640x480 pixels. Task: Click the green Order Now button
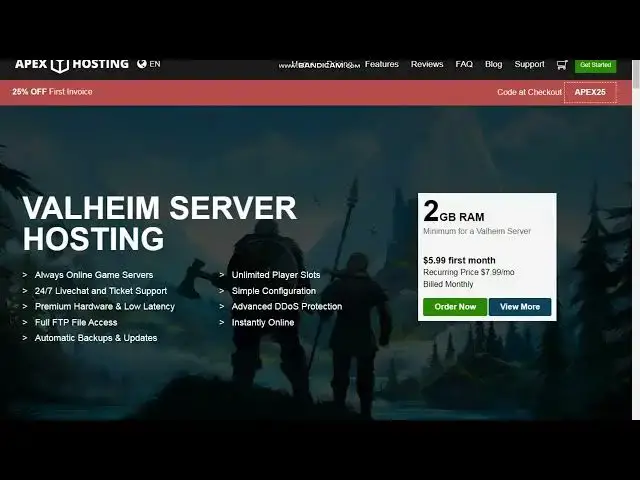(455, 307)
